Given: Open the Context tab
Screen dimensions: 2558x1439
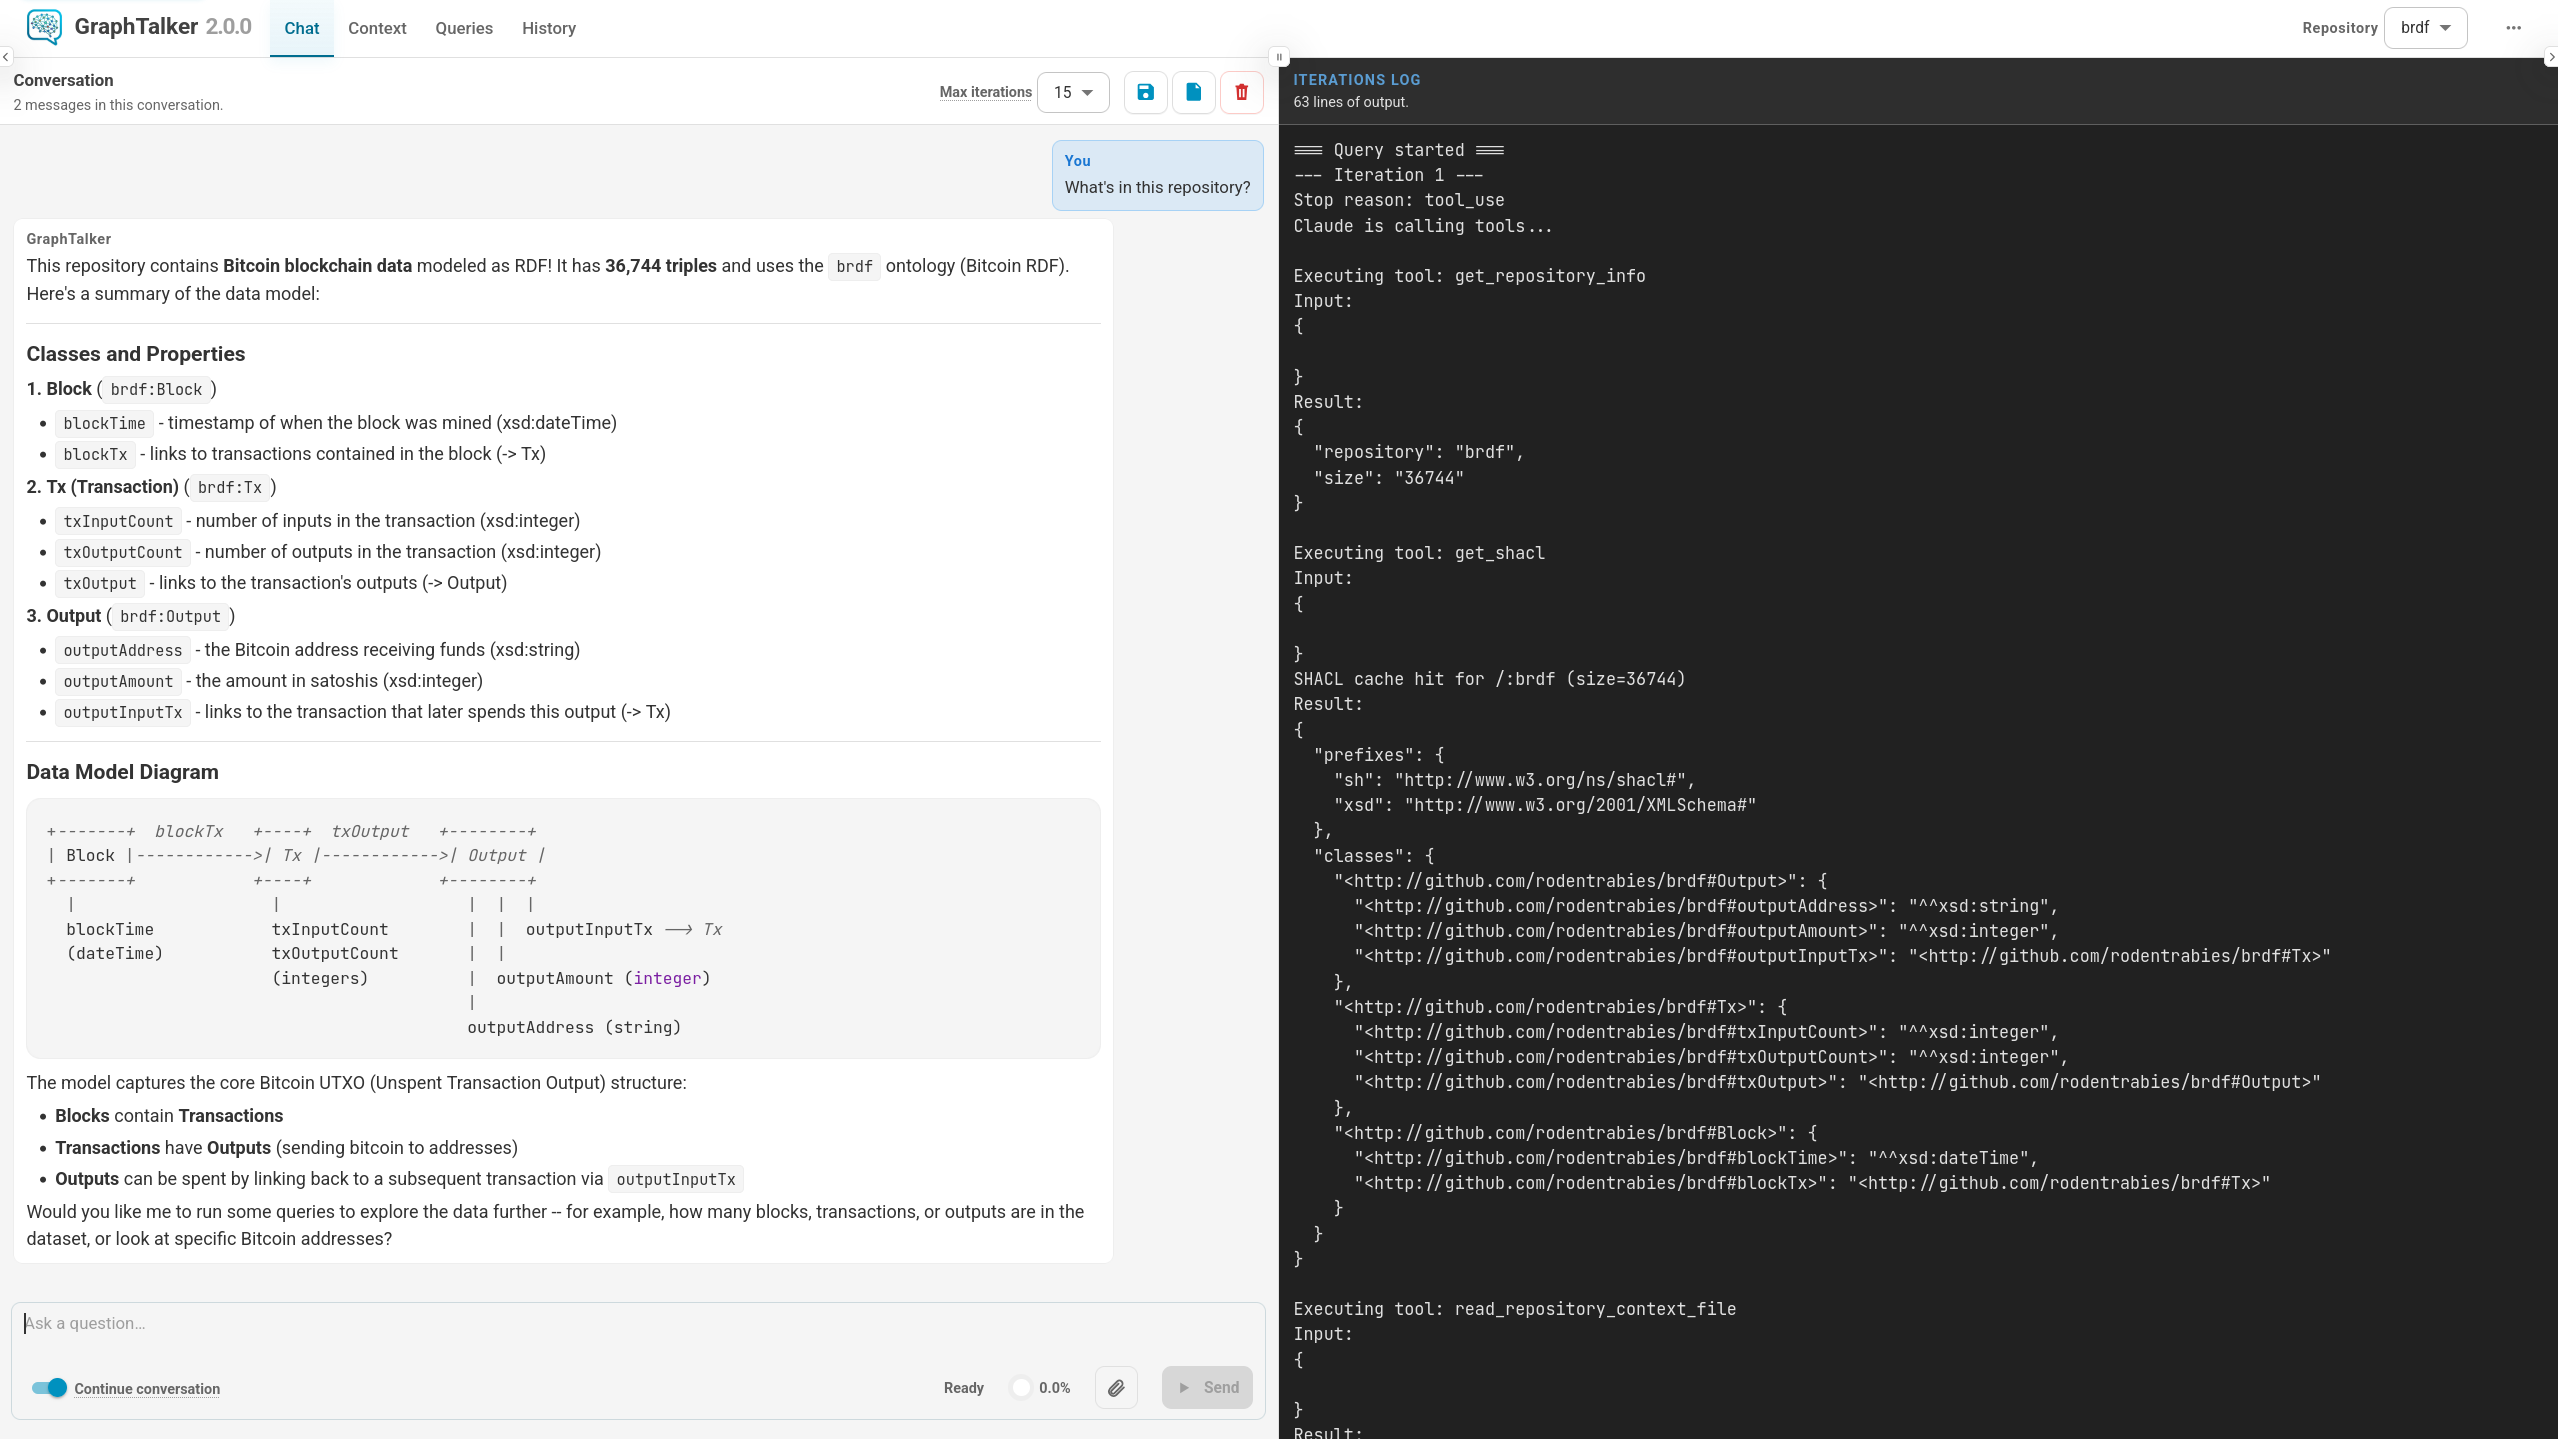Looking at the screenshot, I should [377, 28].
